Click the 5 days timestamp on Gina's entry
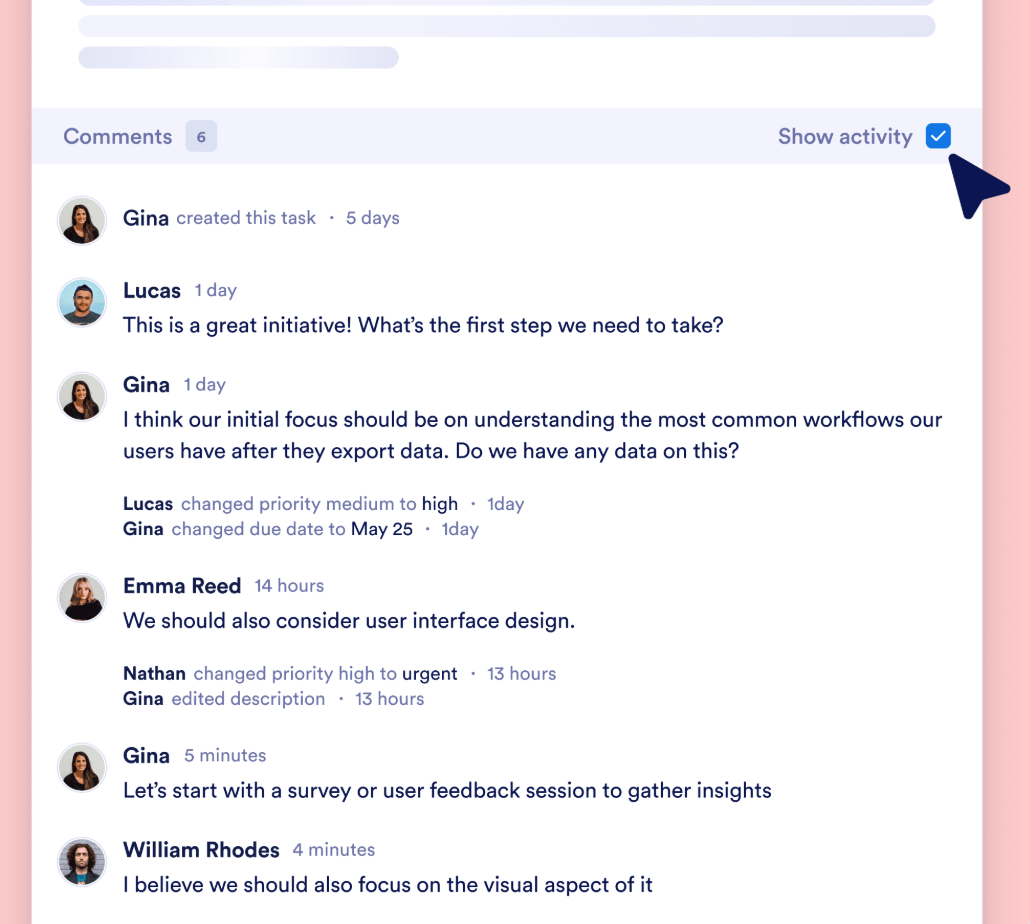 point(372,218)
